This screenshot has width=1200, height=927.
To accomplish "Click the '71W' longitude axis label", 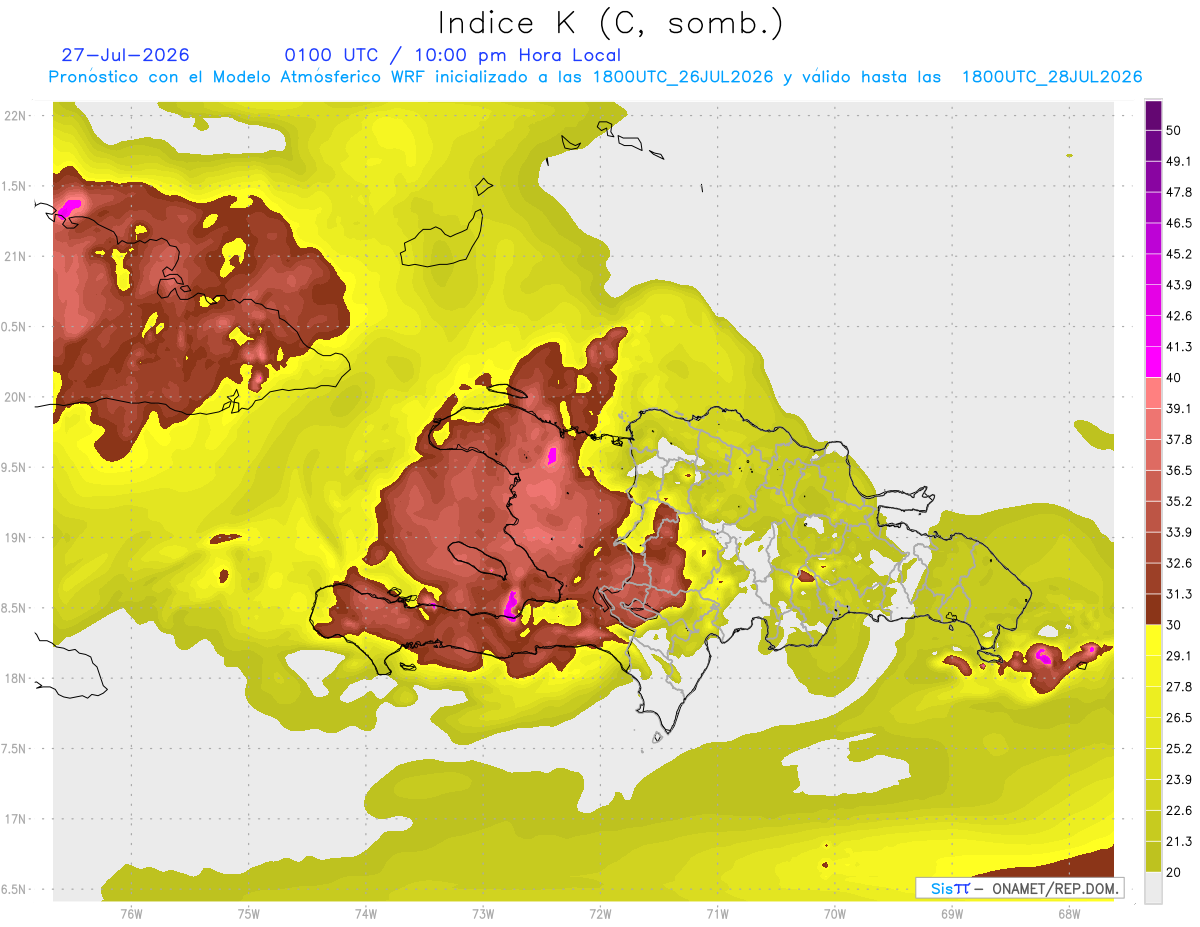I will coord(717,914).
